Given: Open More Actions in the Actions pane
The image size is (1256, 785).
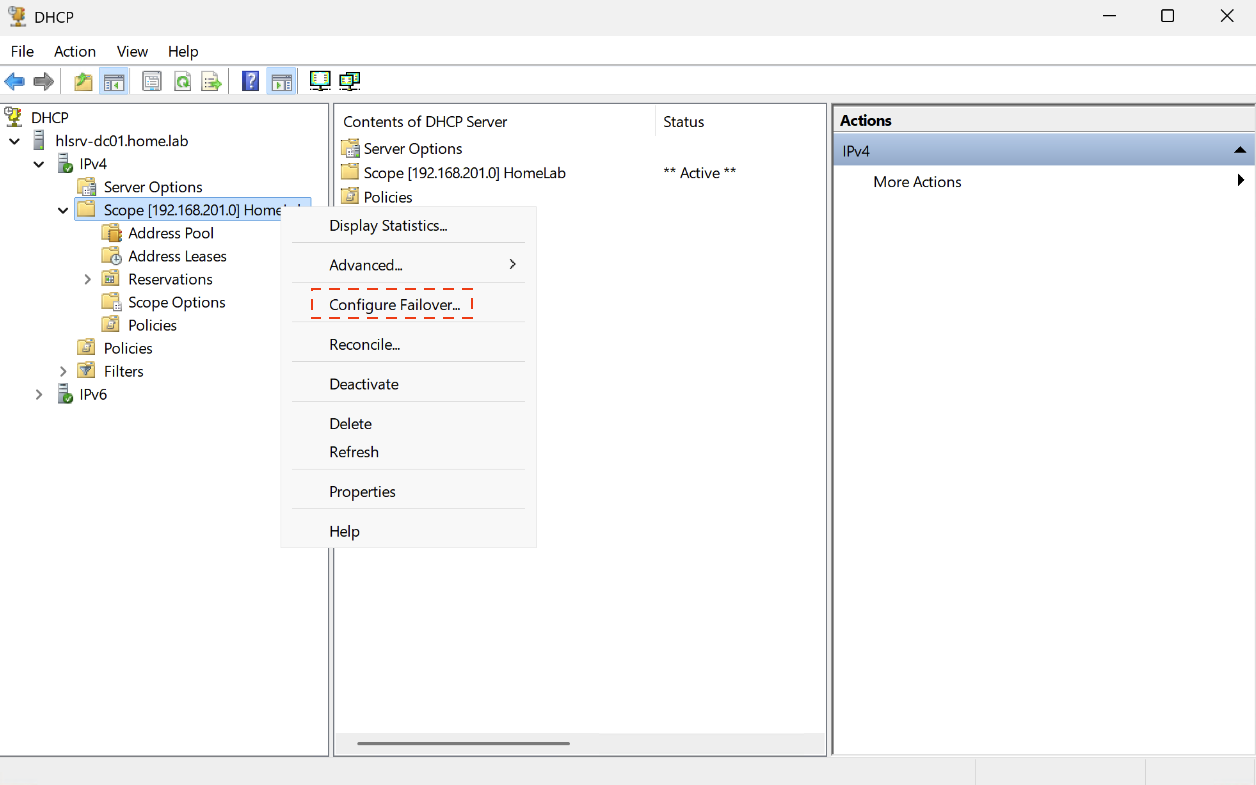Looking at the screenshot, I should click(x=917, y=182).
